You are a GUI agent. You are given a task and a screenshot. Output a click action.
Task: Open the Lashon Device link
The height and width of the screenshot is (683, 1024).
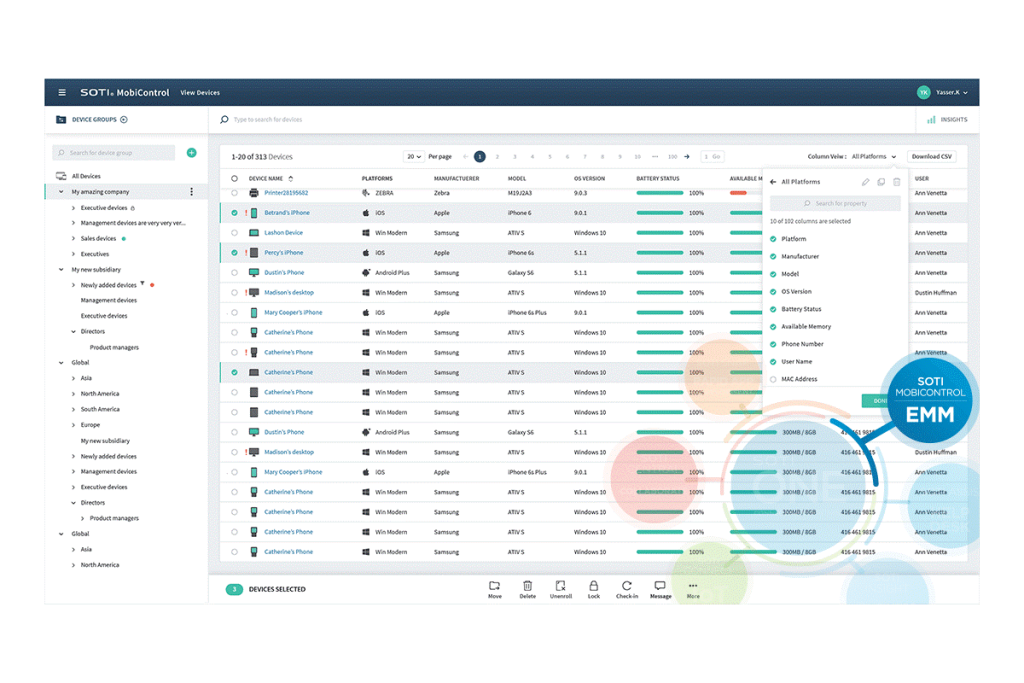[x=283, y=233]
